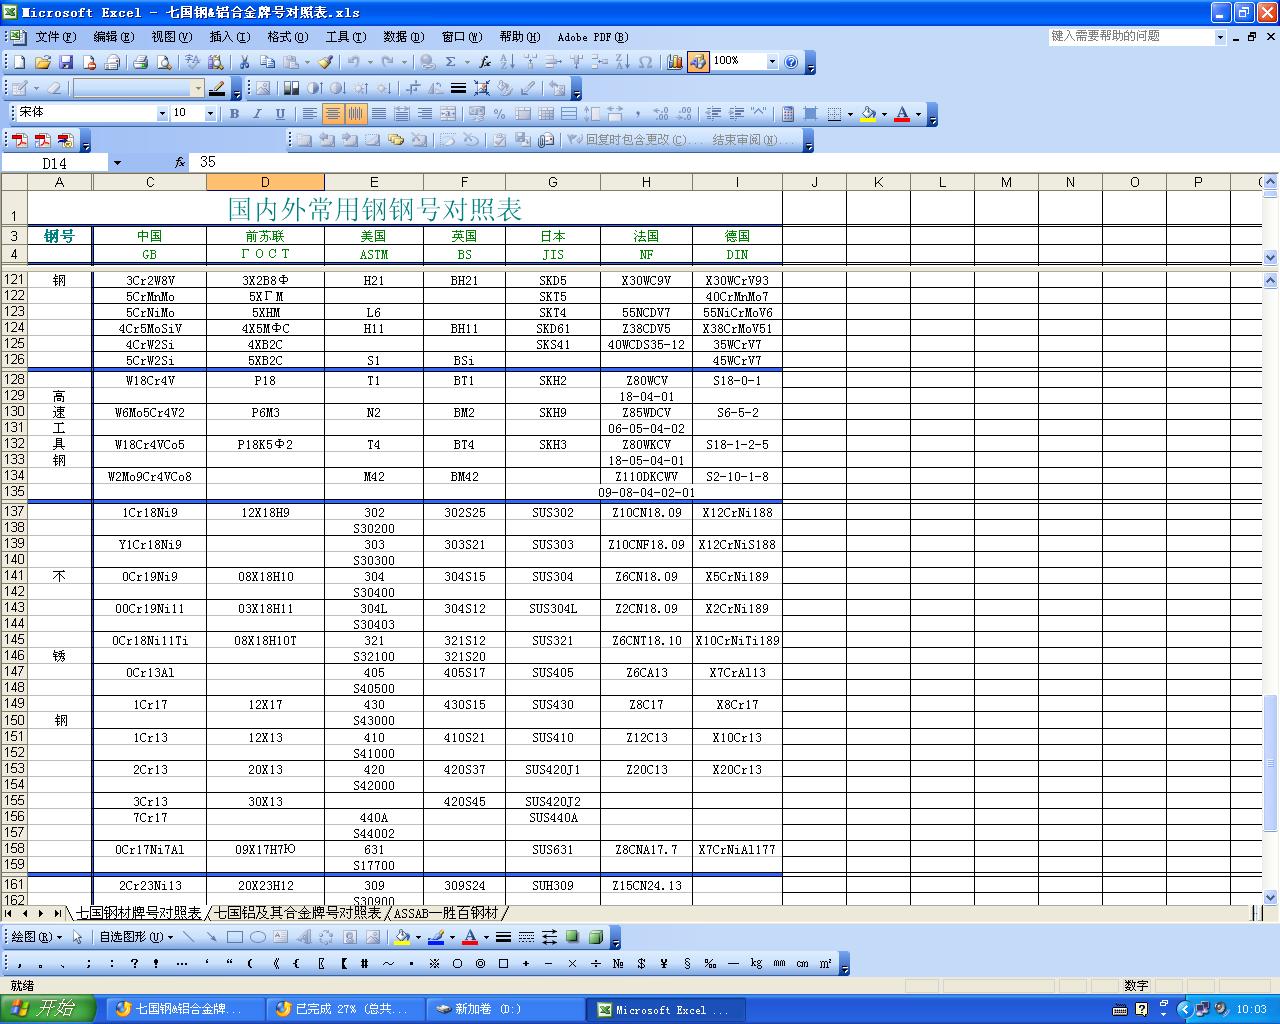Open the 绘图 drawing menu dropdown
This screenshot has height=1024, width=1280.
pyautogui.click(x=37, y=937)
